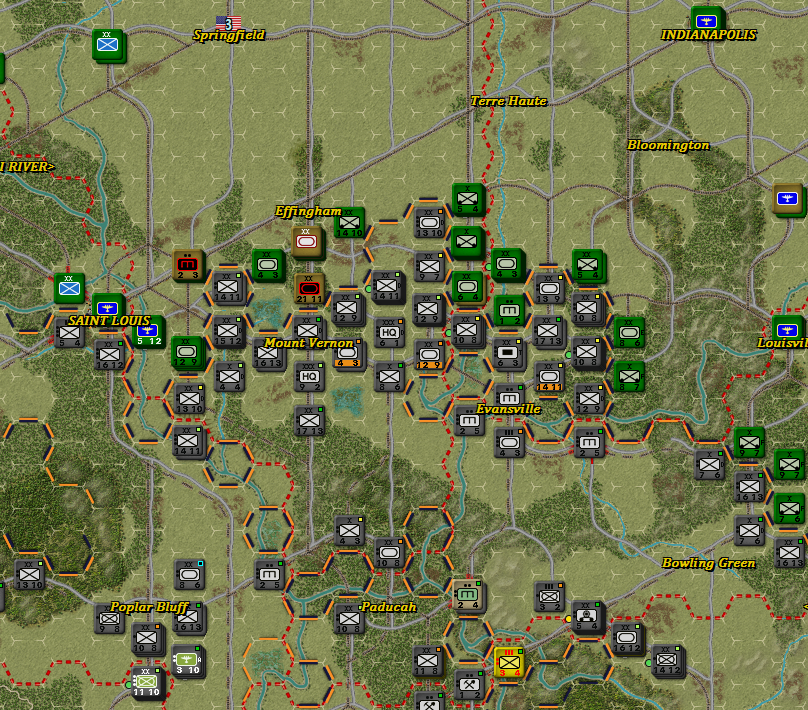Viewport: 808px width, 710px height.
Task: Select the grey counter 9 8 at Poplar Bluff
Action: point(109,618)
